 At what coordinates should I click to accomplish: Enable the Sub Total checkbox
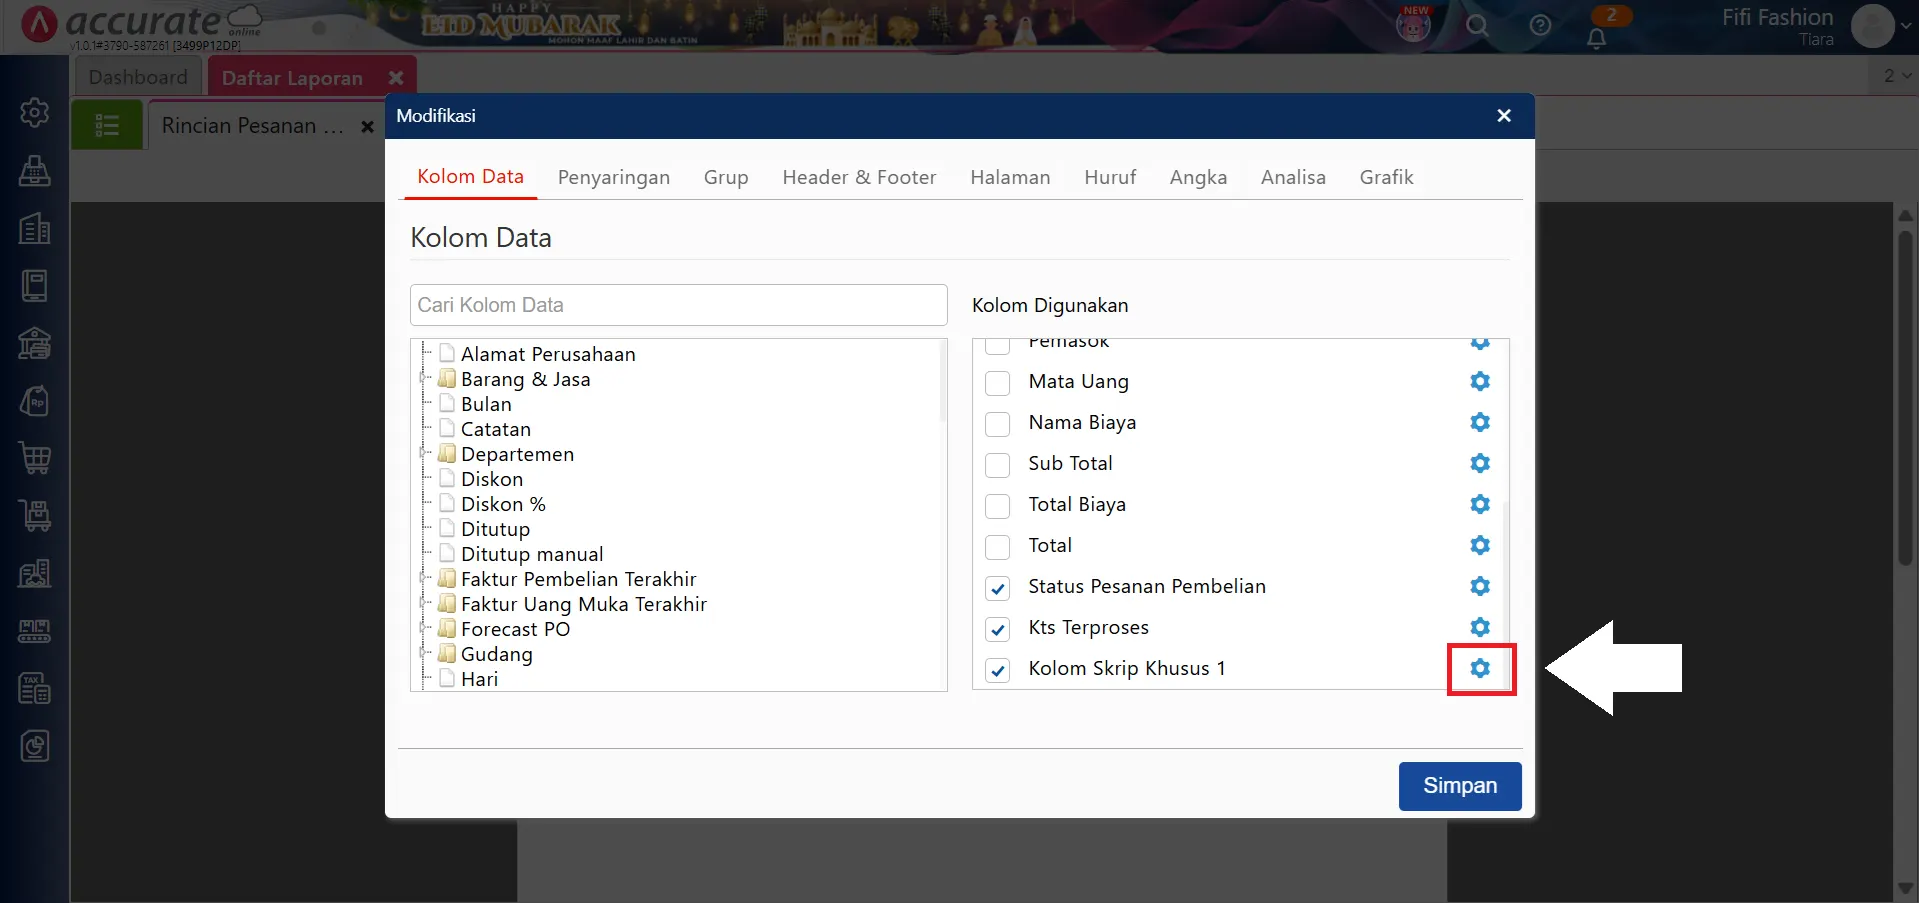[997, 465]
